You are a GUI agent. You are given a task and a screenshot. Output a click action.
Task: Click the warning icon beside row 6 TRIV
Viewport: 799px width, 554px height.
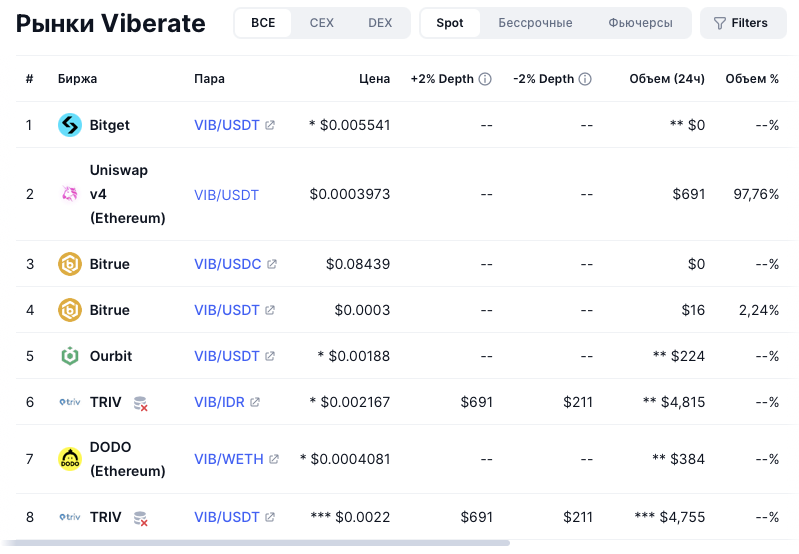(141, 403)
